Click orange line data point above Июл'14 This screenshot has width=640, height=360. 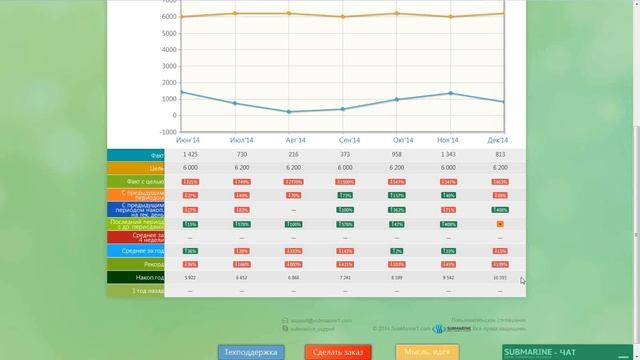click(235, 13)
